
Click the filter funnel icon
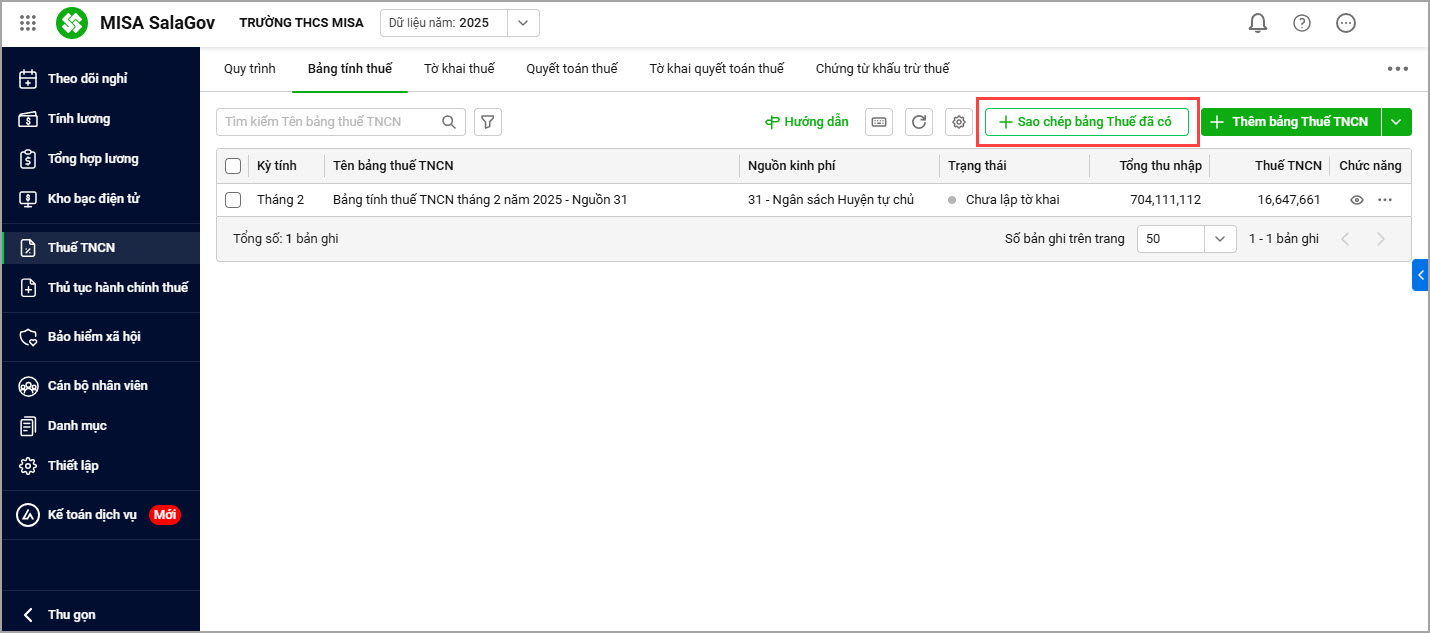488,122
